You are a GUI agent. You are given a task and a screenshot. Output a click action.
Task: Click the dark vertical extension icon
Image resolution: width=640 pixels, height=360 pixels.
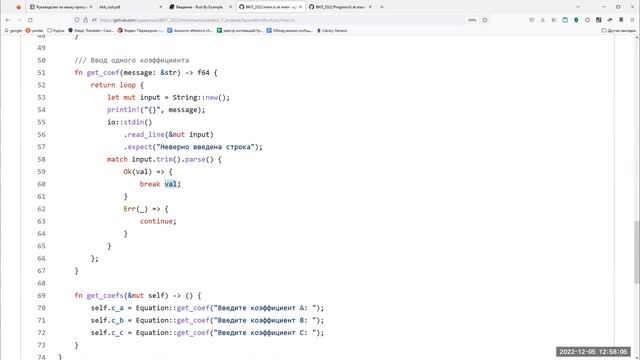click(x=621, y=20)
